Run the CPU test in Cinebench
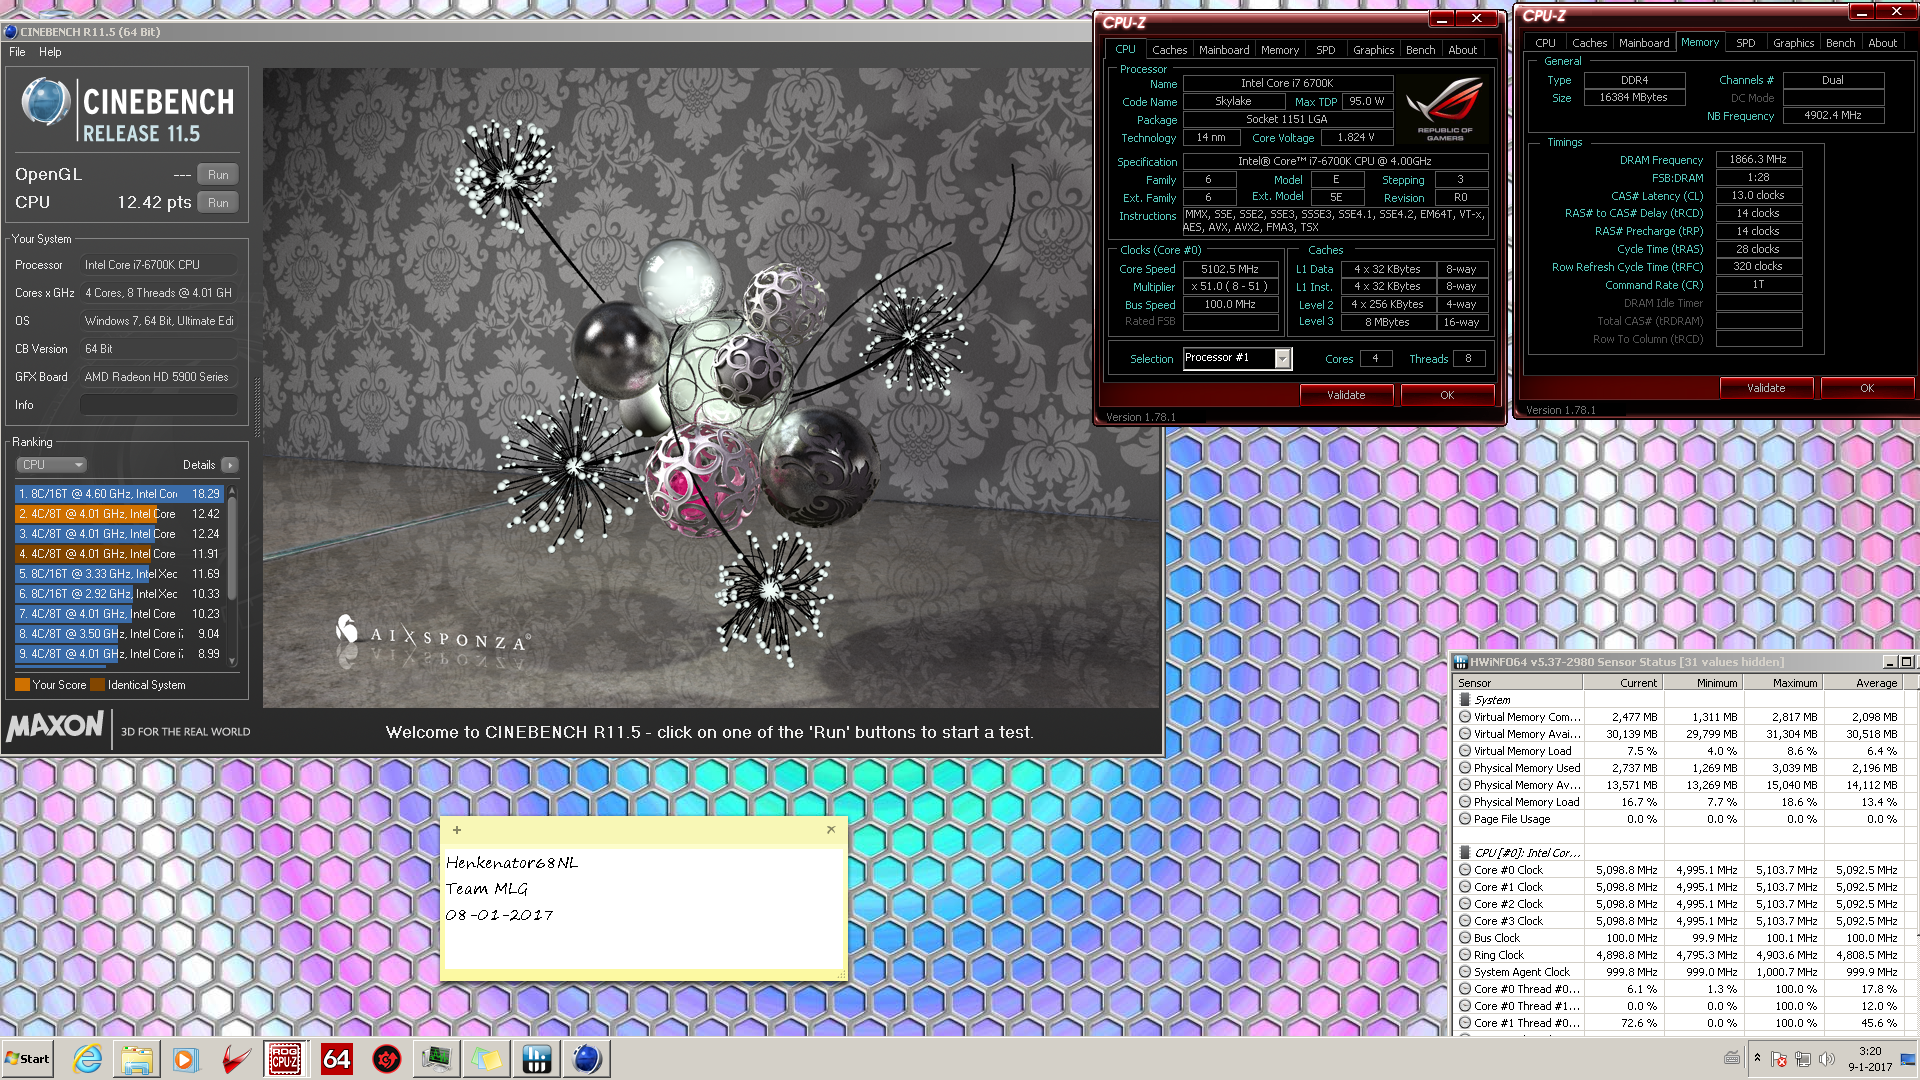The width and height of the screenshot is (1920, 1080). pyautogui.click(x=218, y=203)
